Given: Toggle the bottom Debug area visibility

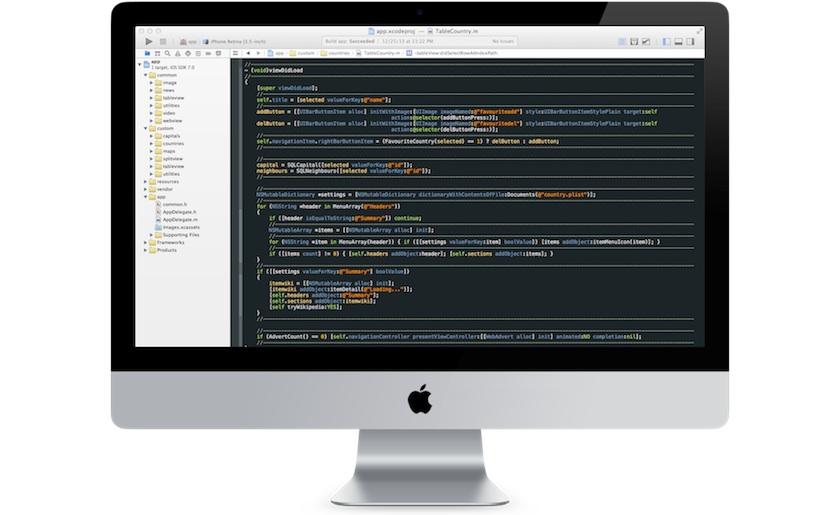Looking at the screenshot, I should (678, 41).
